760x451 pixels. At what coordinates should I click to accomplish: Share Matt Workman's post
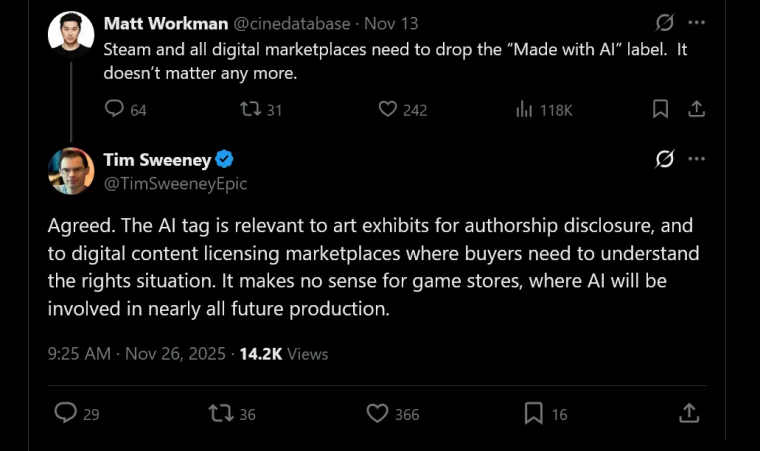click(697, 109)
